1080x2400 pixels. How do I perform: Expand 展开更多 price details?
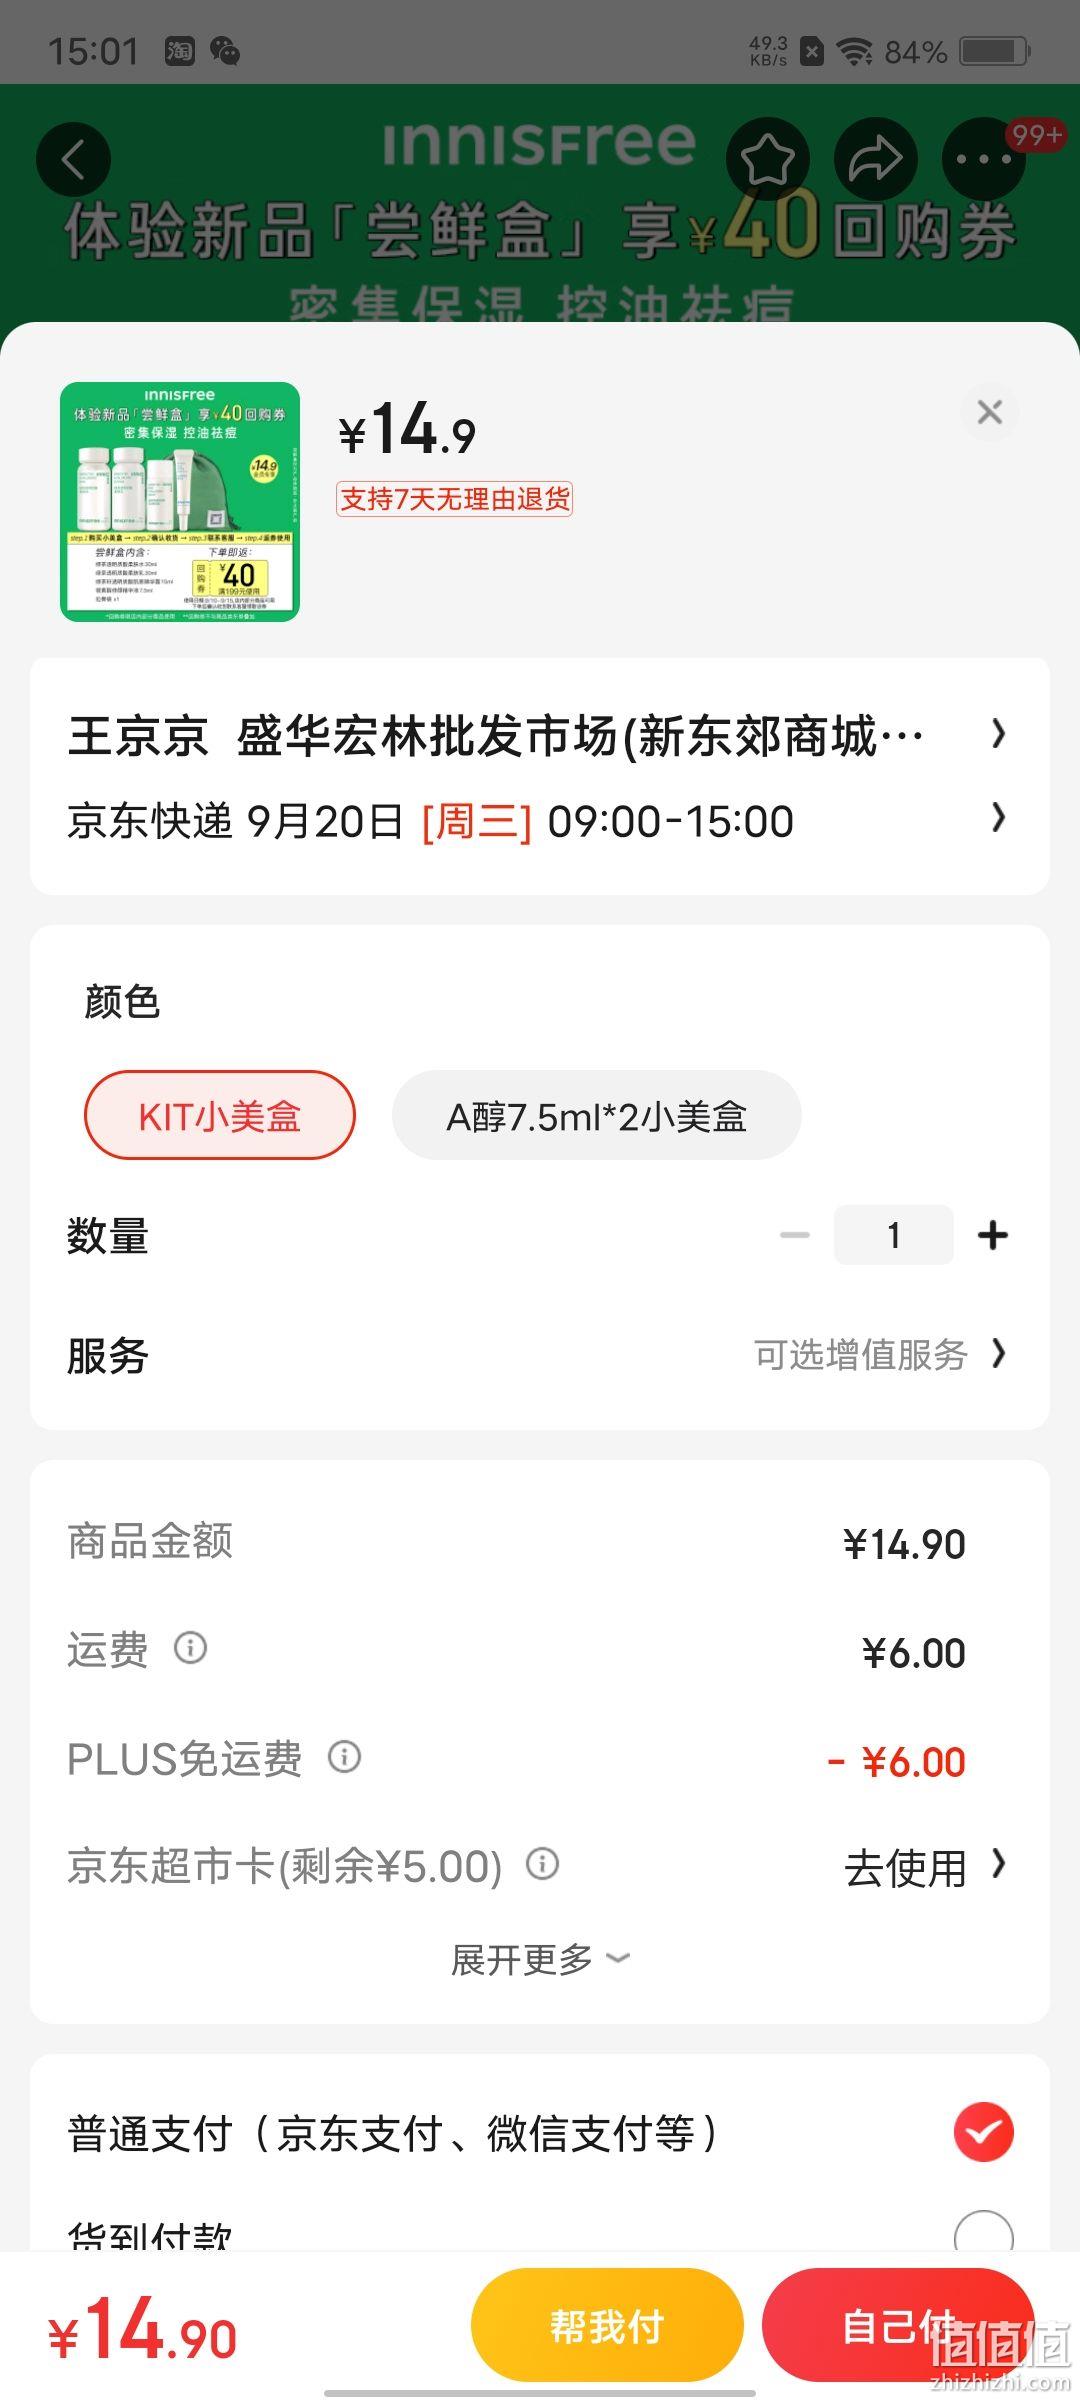click(540, 1960)
